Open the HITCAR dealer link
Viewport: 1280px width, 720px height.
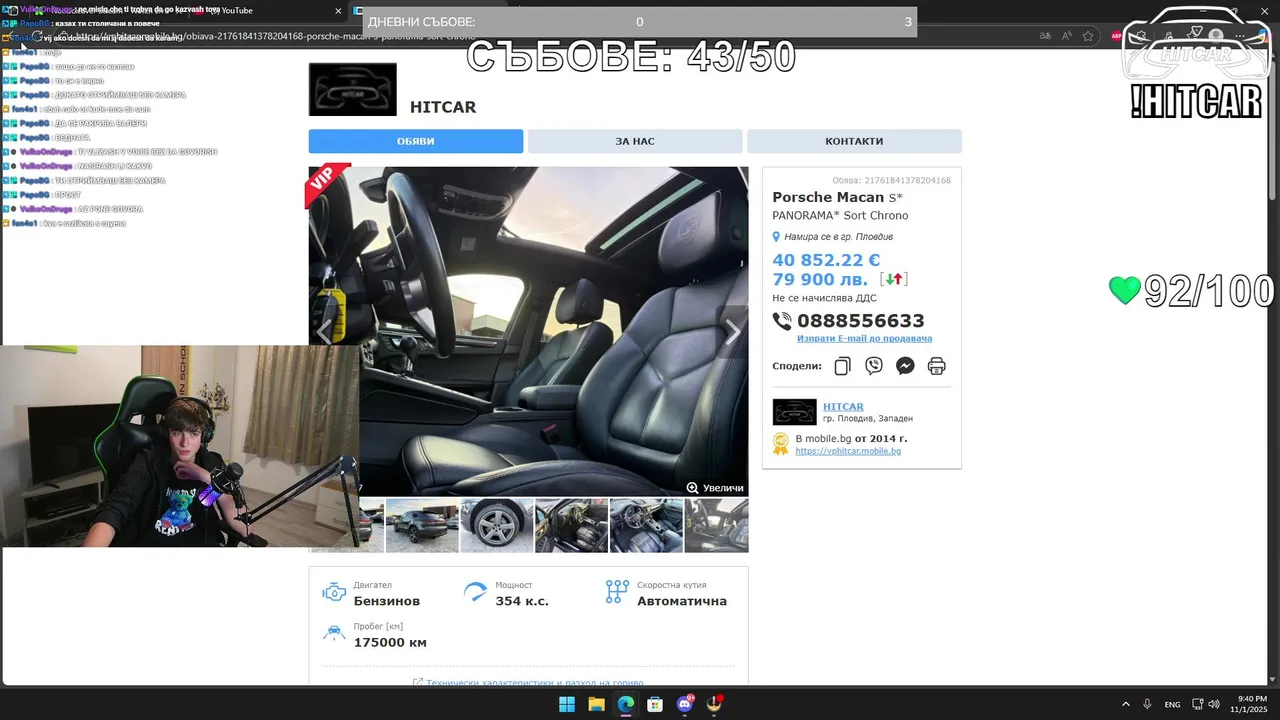(x=843, y=407)
